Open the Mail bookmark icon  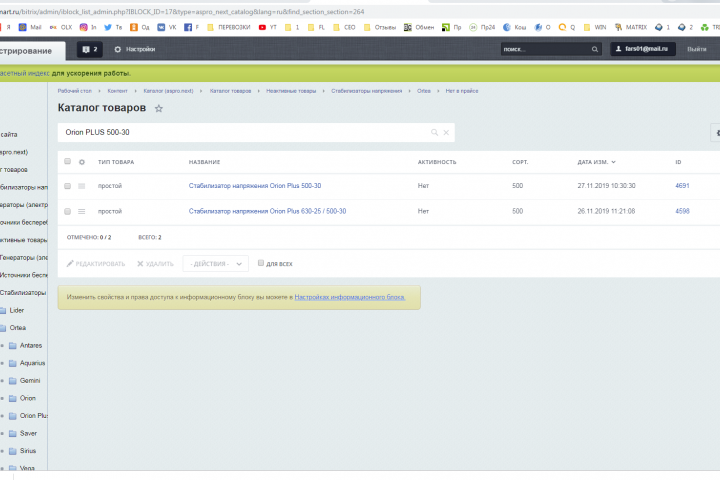[22, 28]
